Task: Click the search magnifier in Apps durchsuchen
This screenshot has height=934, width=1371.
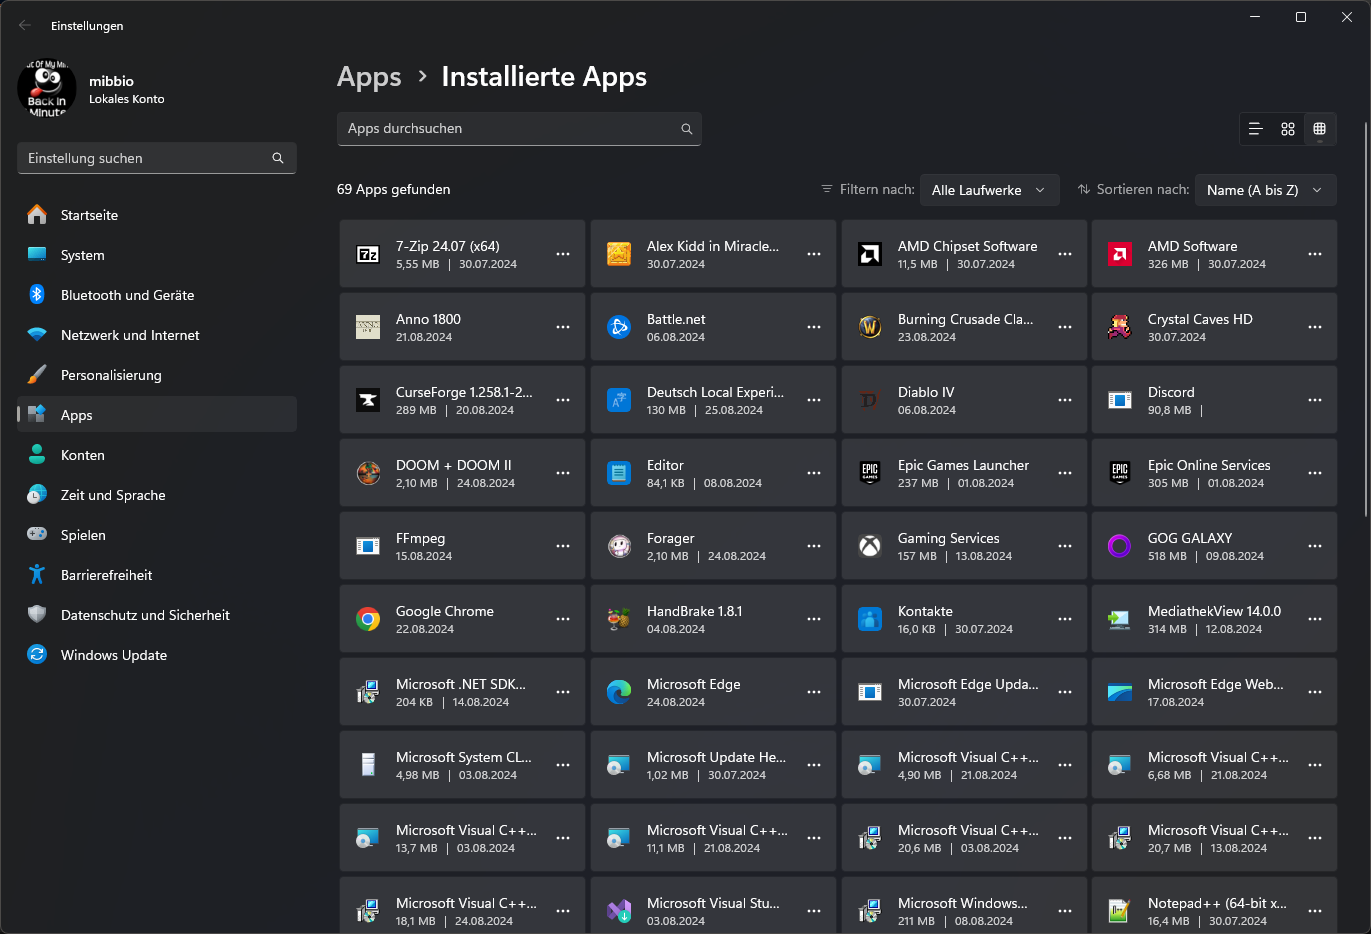Action: tap(687, 129)
